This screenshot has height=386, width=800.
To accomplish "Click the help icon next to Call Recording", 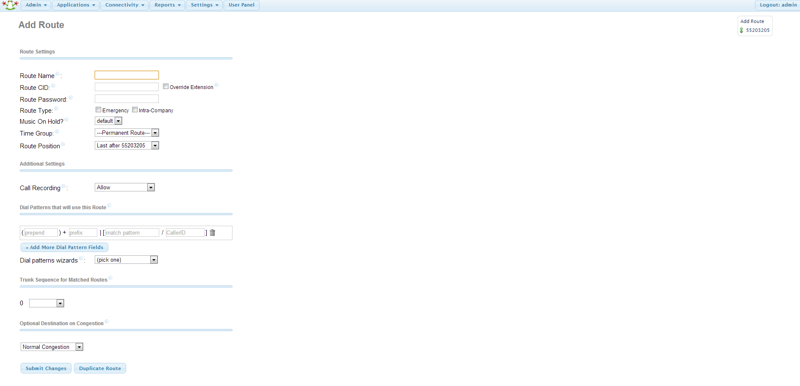I will pyautogui.click(x=64, y=186).
